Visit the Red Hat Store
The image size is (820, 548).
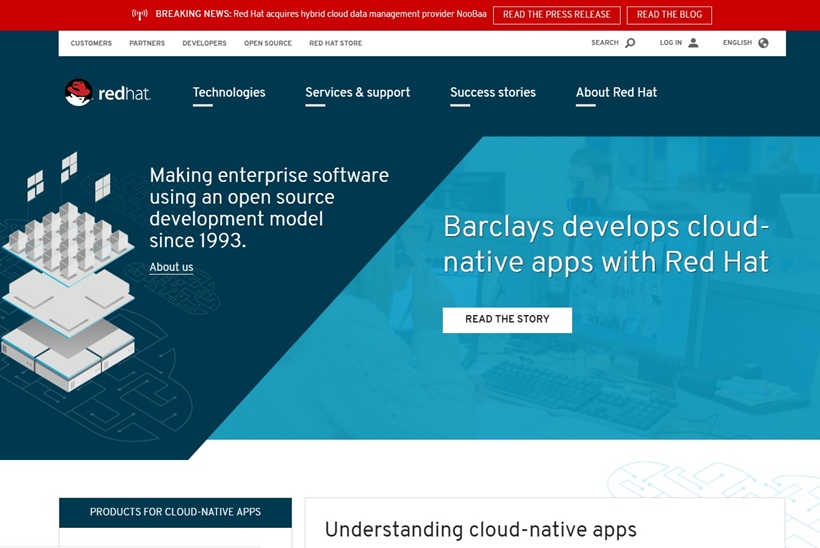[336, 43]
